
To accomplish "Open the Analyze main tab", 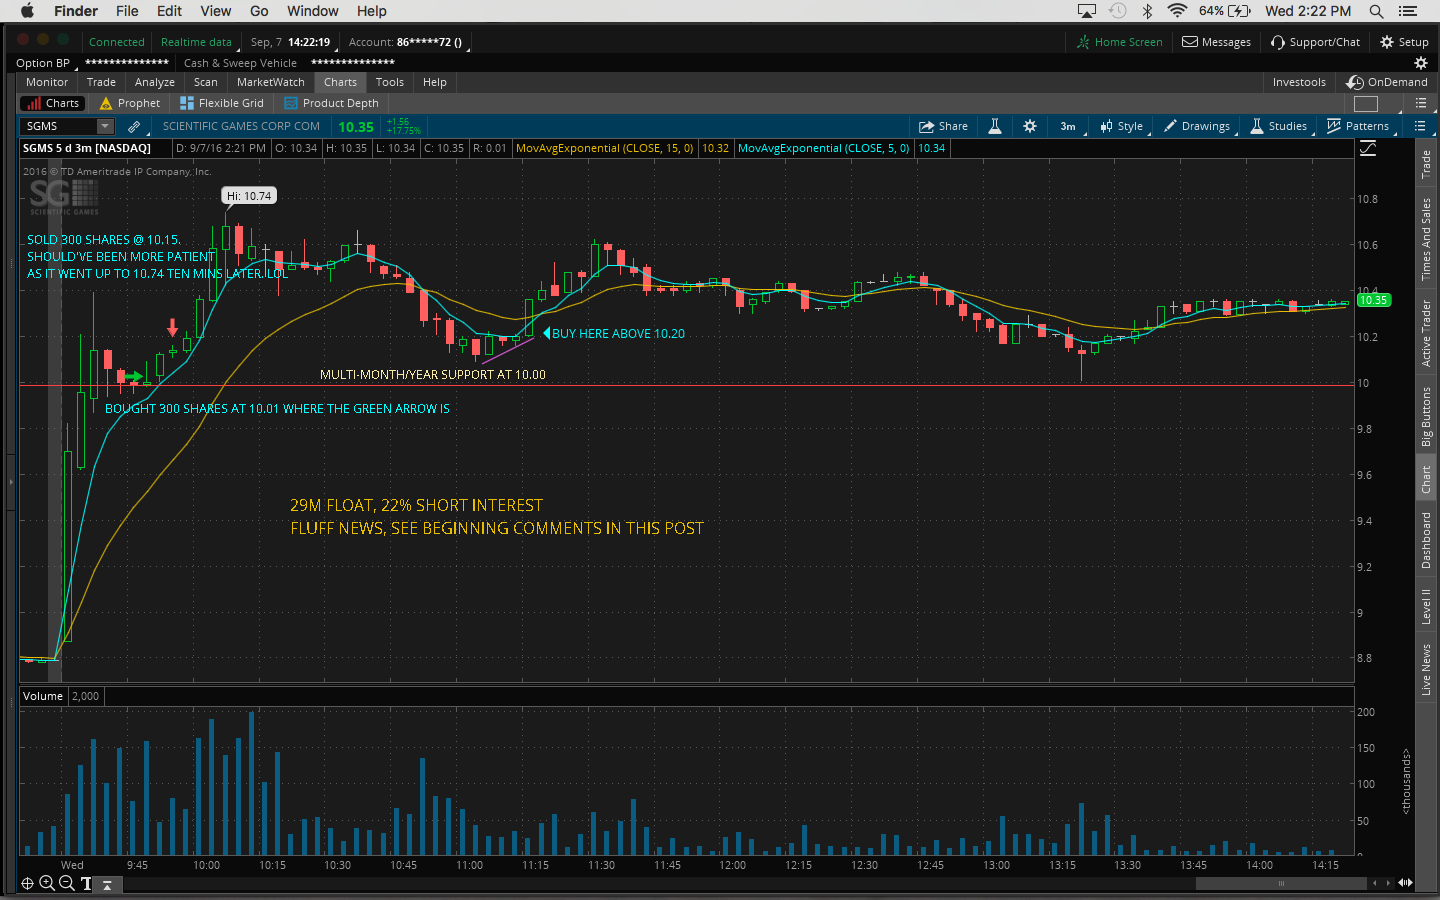I will (155, 82).
